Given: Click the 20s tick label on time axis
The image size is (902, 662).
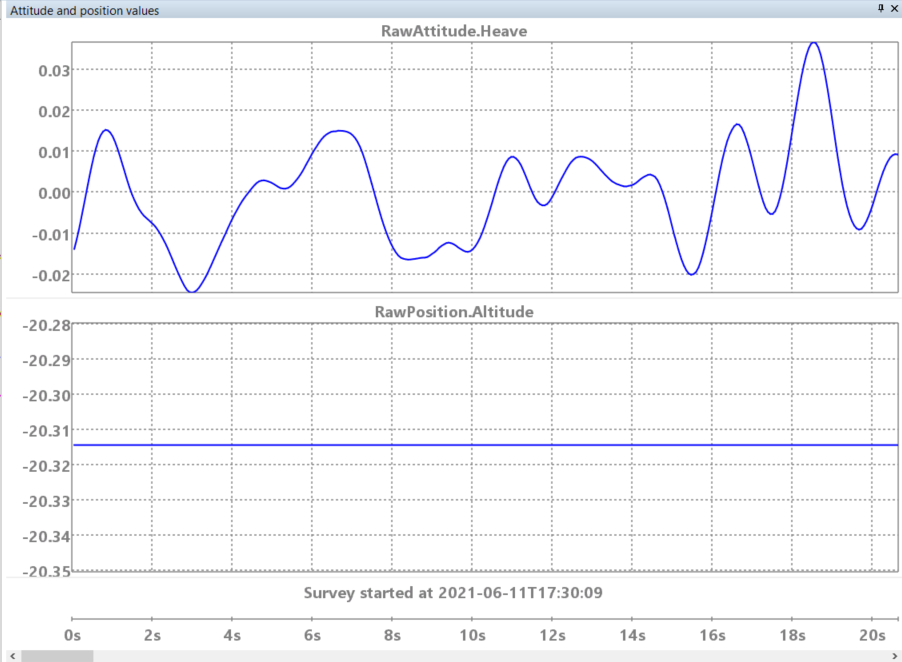Looking at the screenshot, I should click(872, 636).
